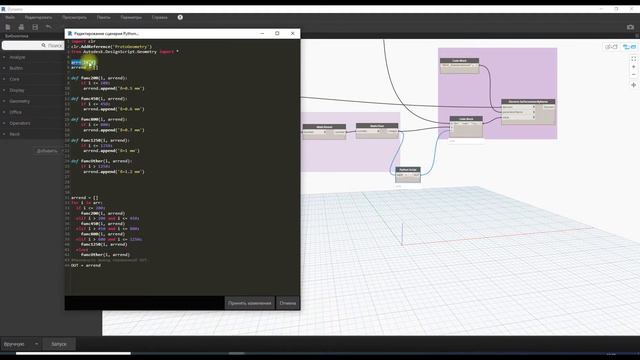Open the Settings menu
The image size is (640, 360).
click(x=131, y=18)
